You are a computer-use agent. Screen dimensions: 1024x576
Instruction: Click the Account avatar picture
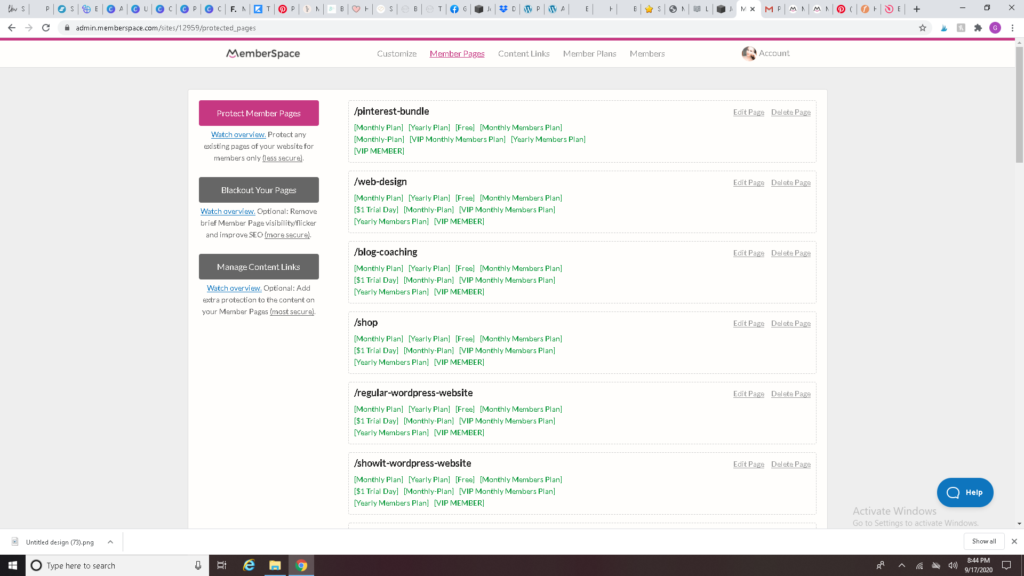(x=748, y=54)
